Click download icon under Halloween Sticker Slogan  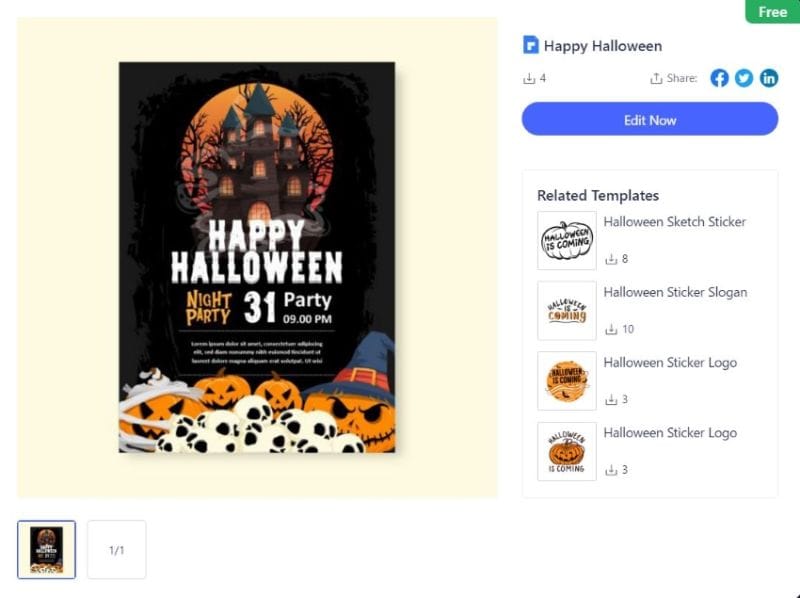tap(611, 329)
